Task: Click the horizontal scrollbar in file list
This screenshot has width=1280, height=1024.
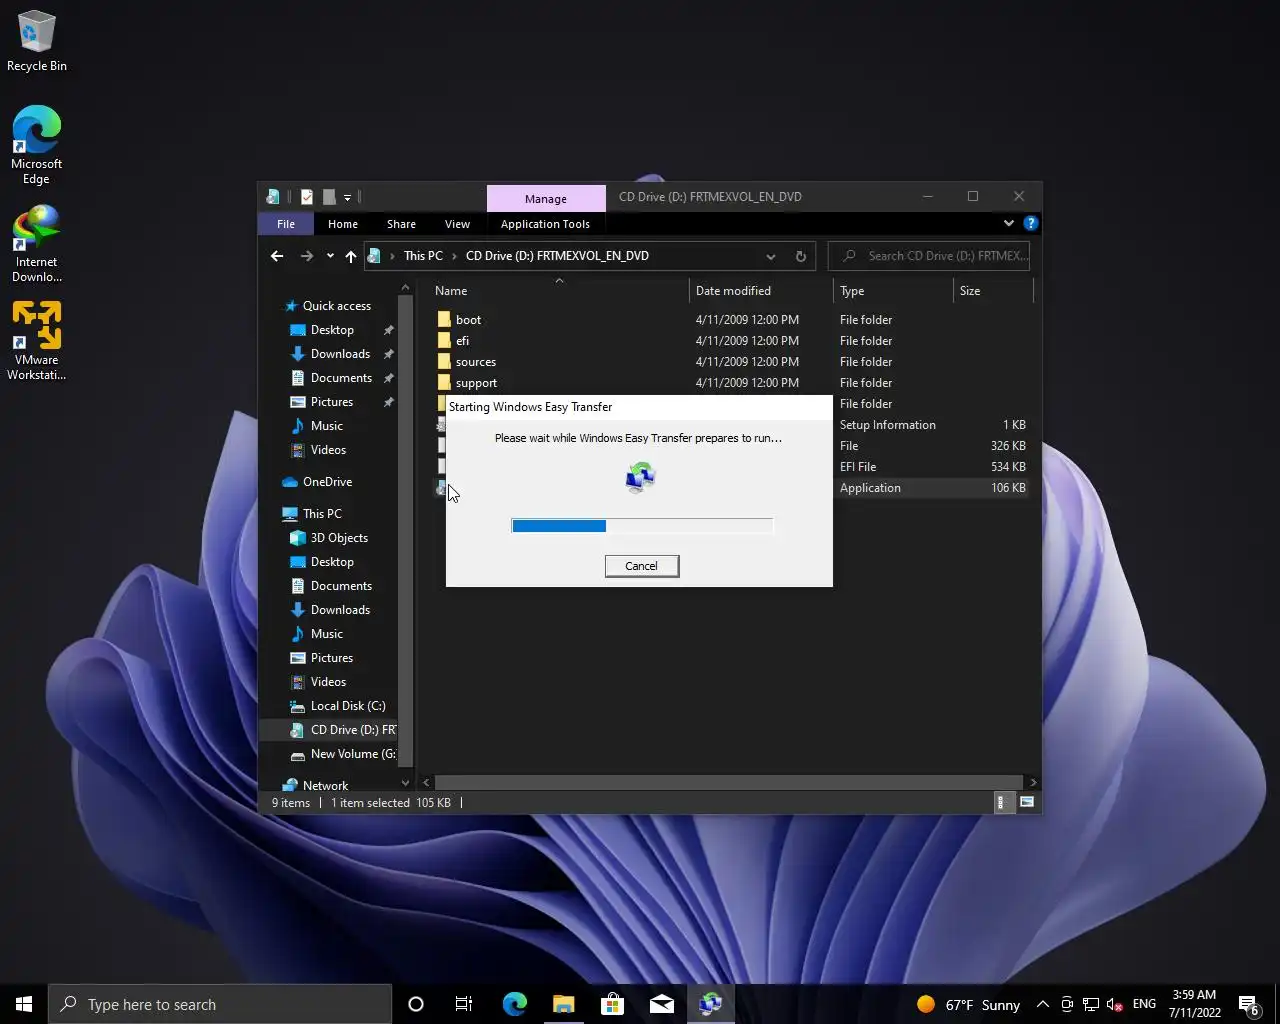Action: 729,782
